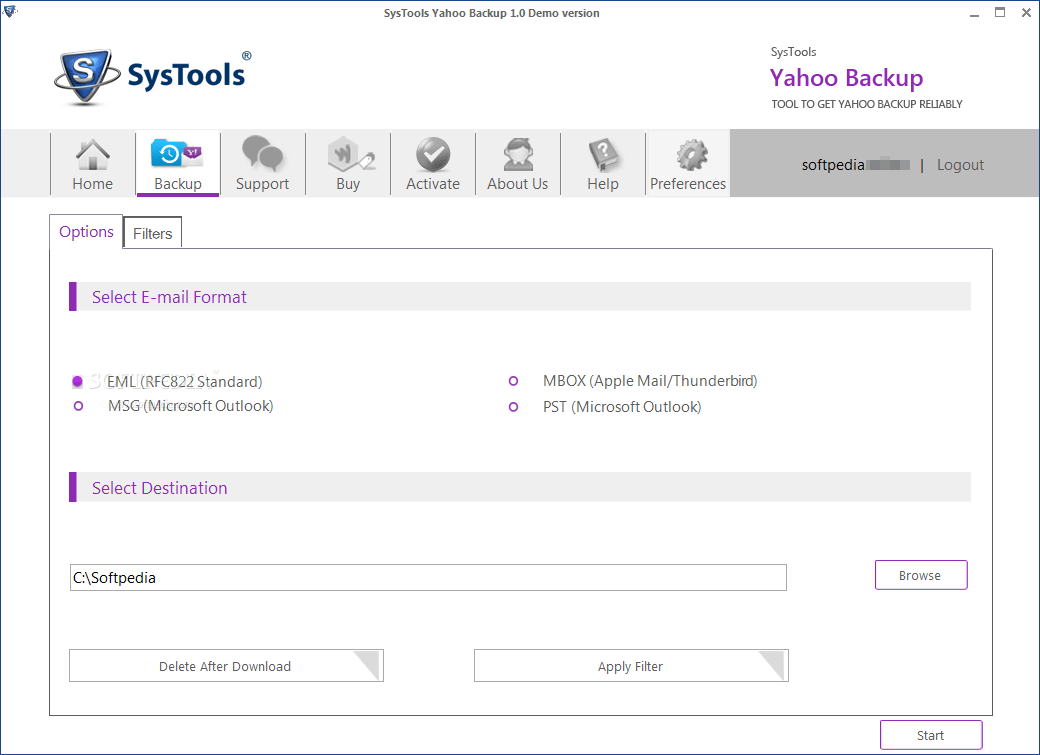1040x755 pixels.
Task: Switch to the Filters tab
Action: pos(152,232)
